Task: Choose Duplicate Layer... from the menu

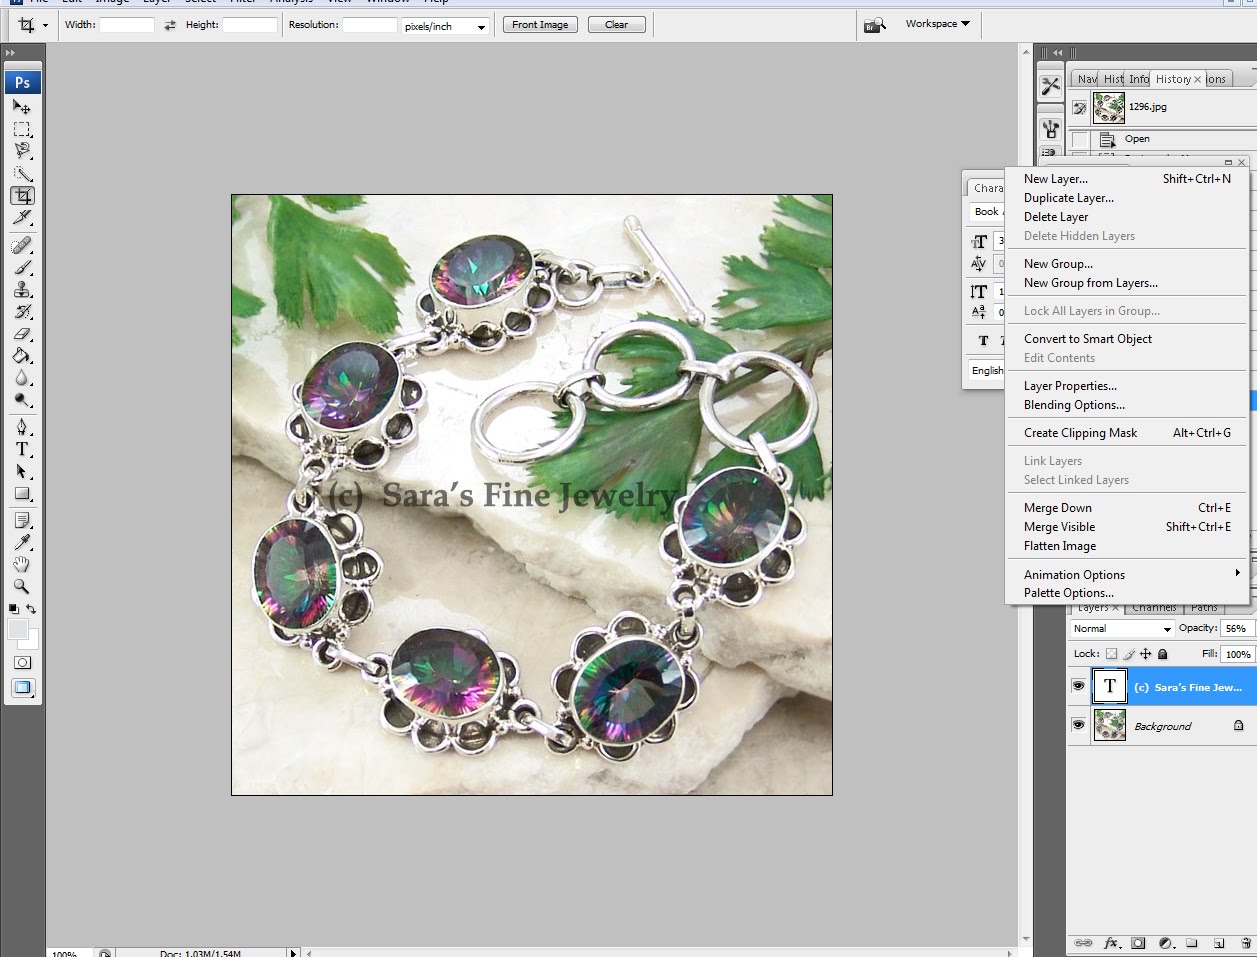Action: point(1069,198)
